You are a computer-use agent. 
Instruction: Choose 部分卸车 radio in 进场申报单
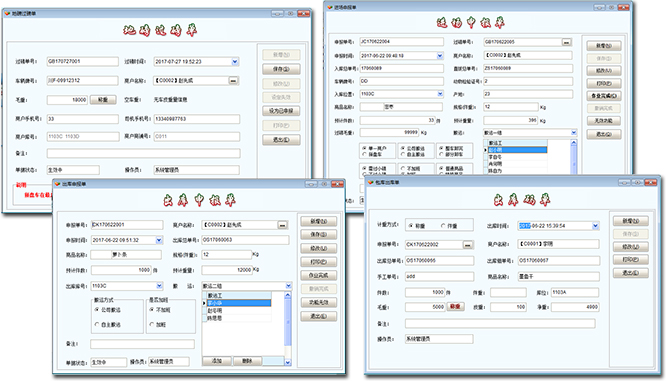point(441,154)
